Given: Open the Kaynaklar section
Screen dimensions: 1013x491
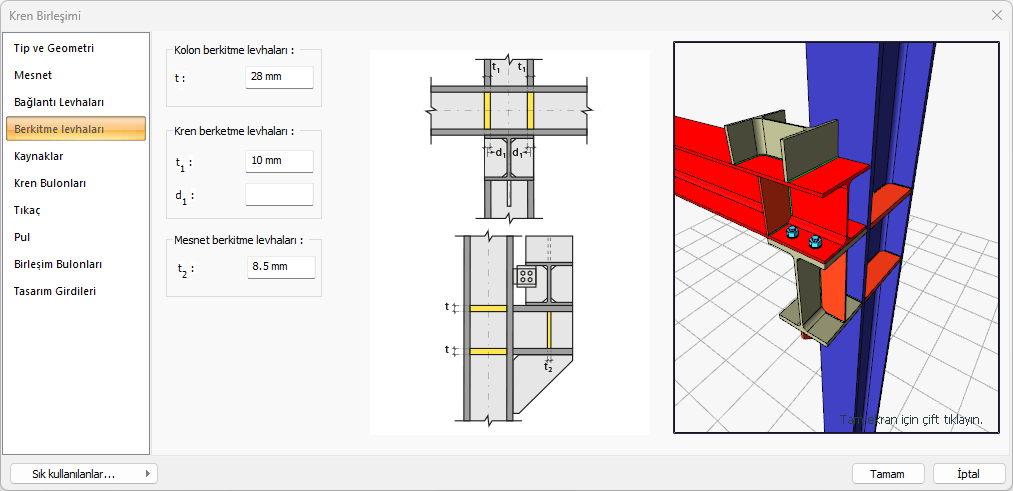Looking at the screenshot, I should [39, 156].
